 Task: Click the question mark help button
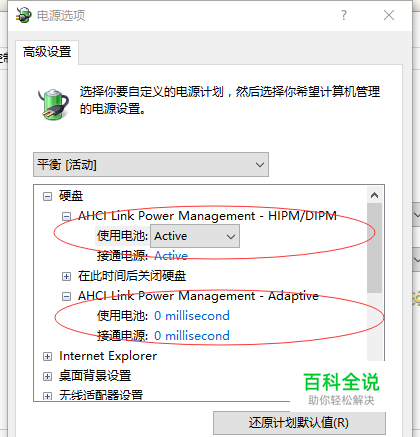344,15
